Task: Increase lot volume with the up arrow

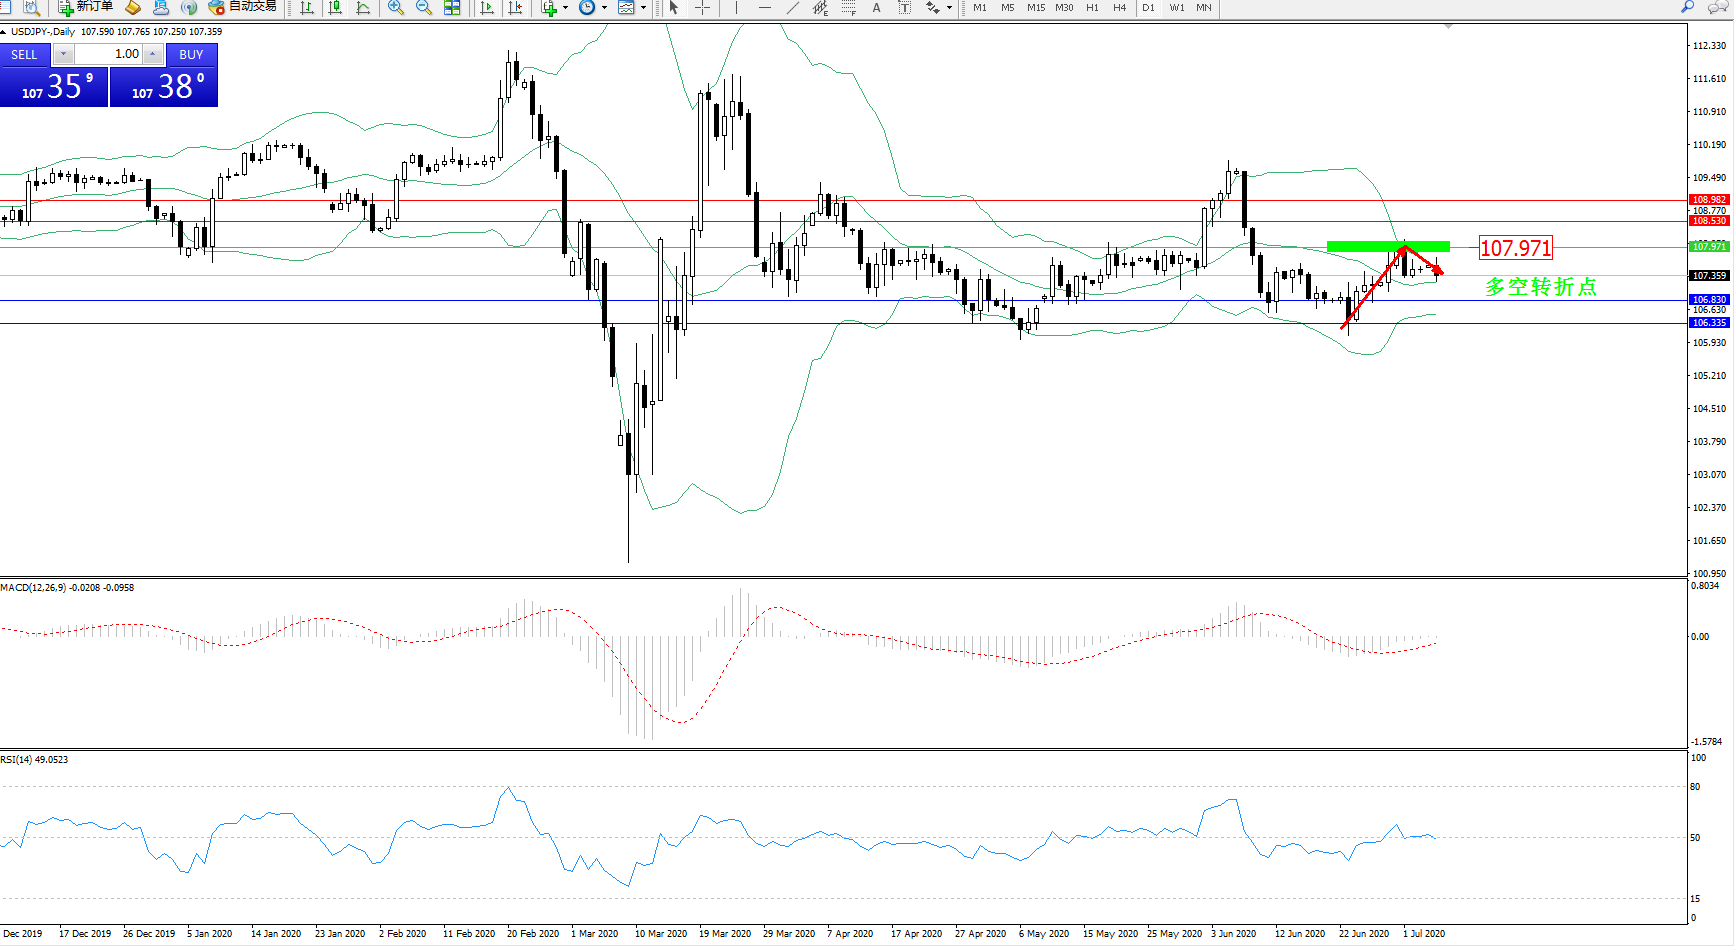Action: pyautogui.click(x=152, y=54)
